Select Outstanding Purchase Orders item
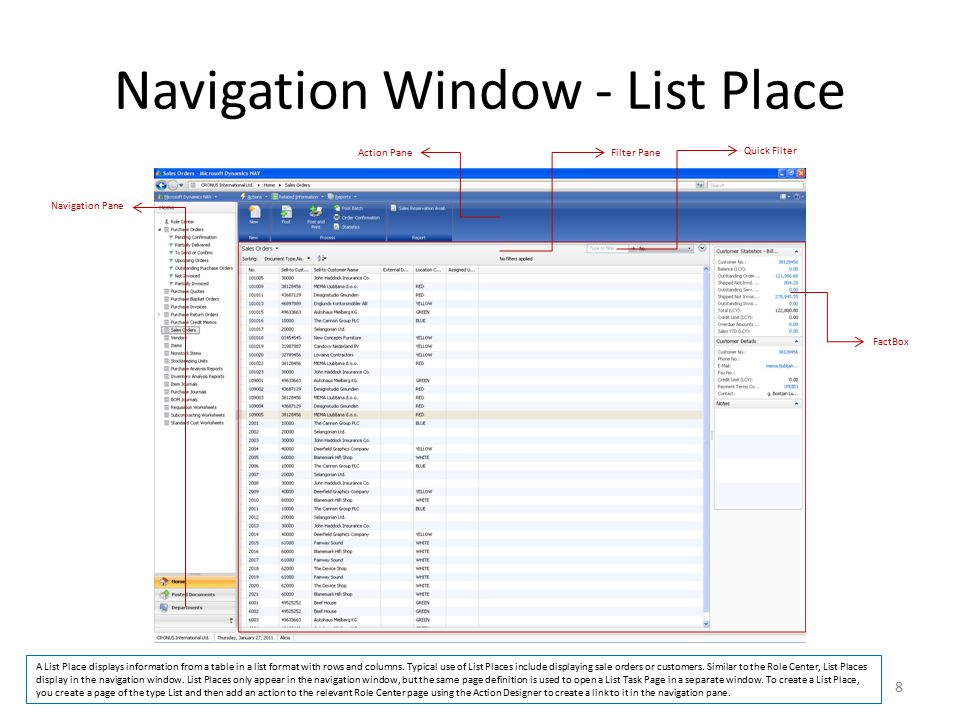Screen dimensions: 960x720 coord(203,268)
